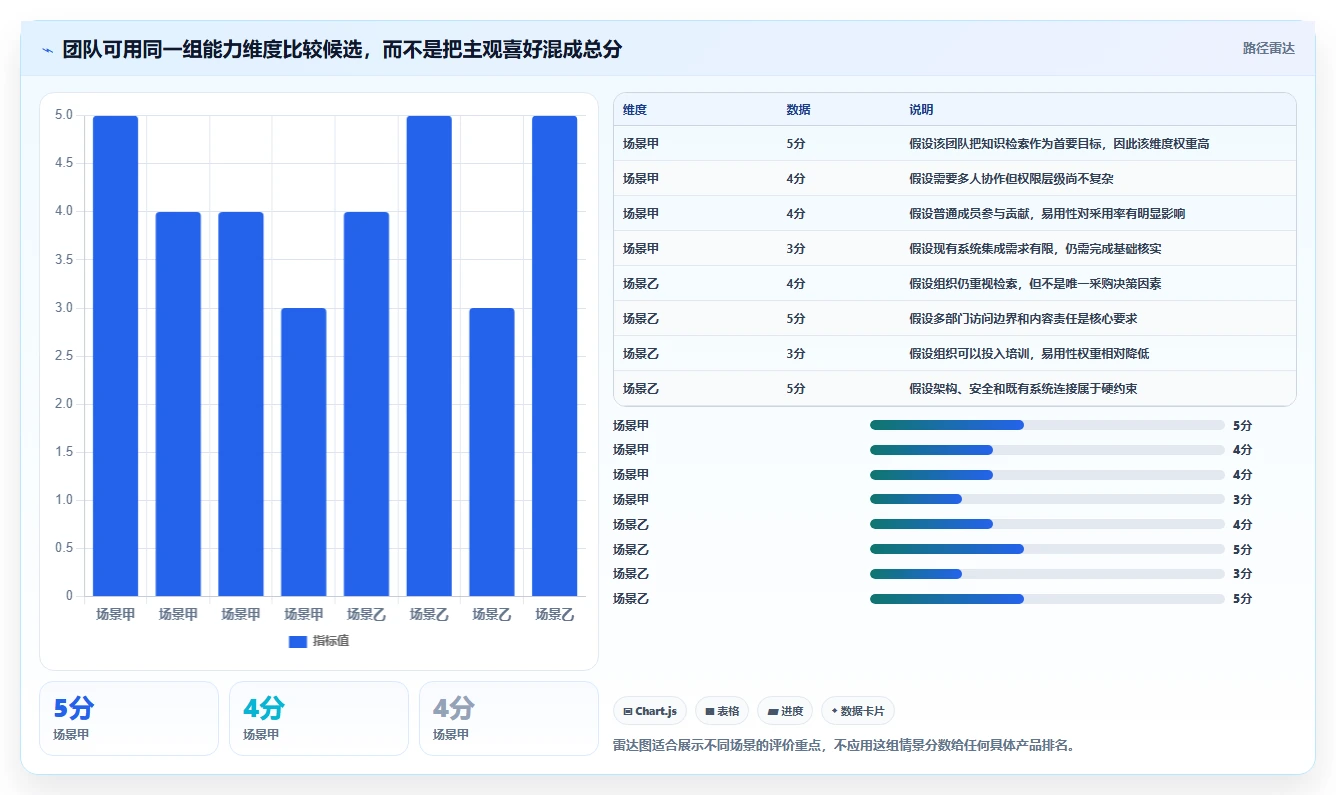
Task: Click the 进度 chip's bar icon
Action: coord(772,711)
